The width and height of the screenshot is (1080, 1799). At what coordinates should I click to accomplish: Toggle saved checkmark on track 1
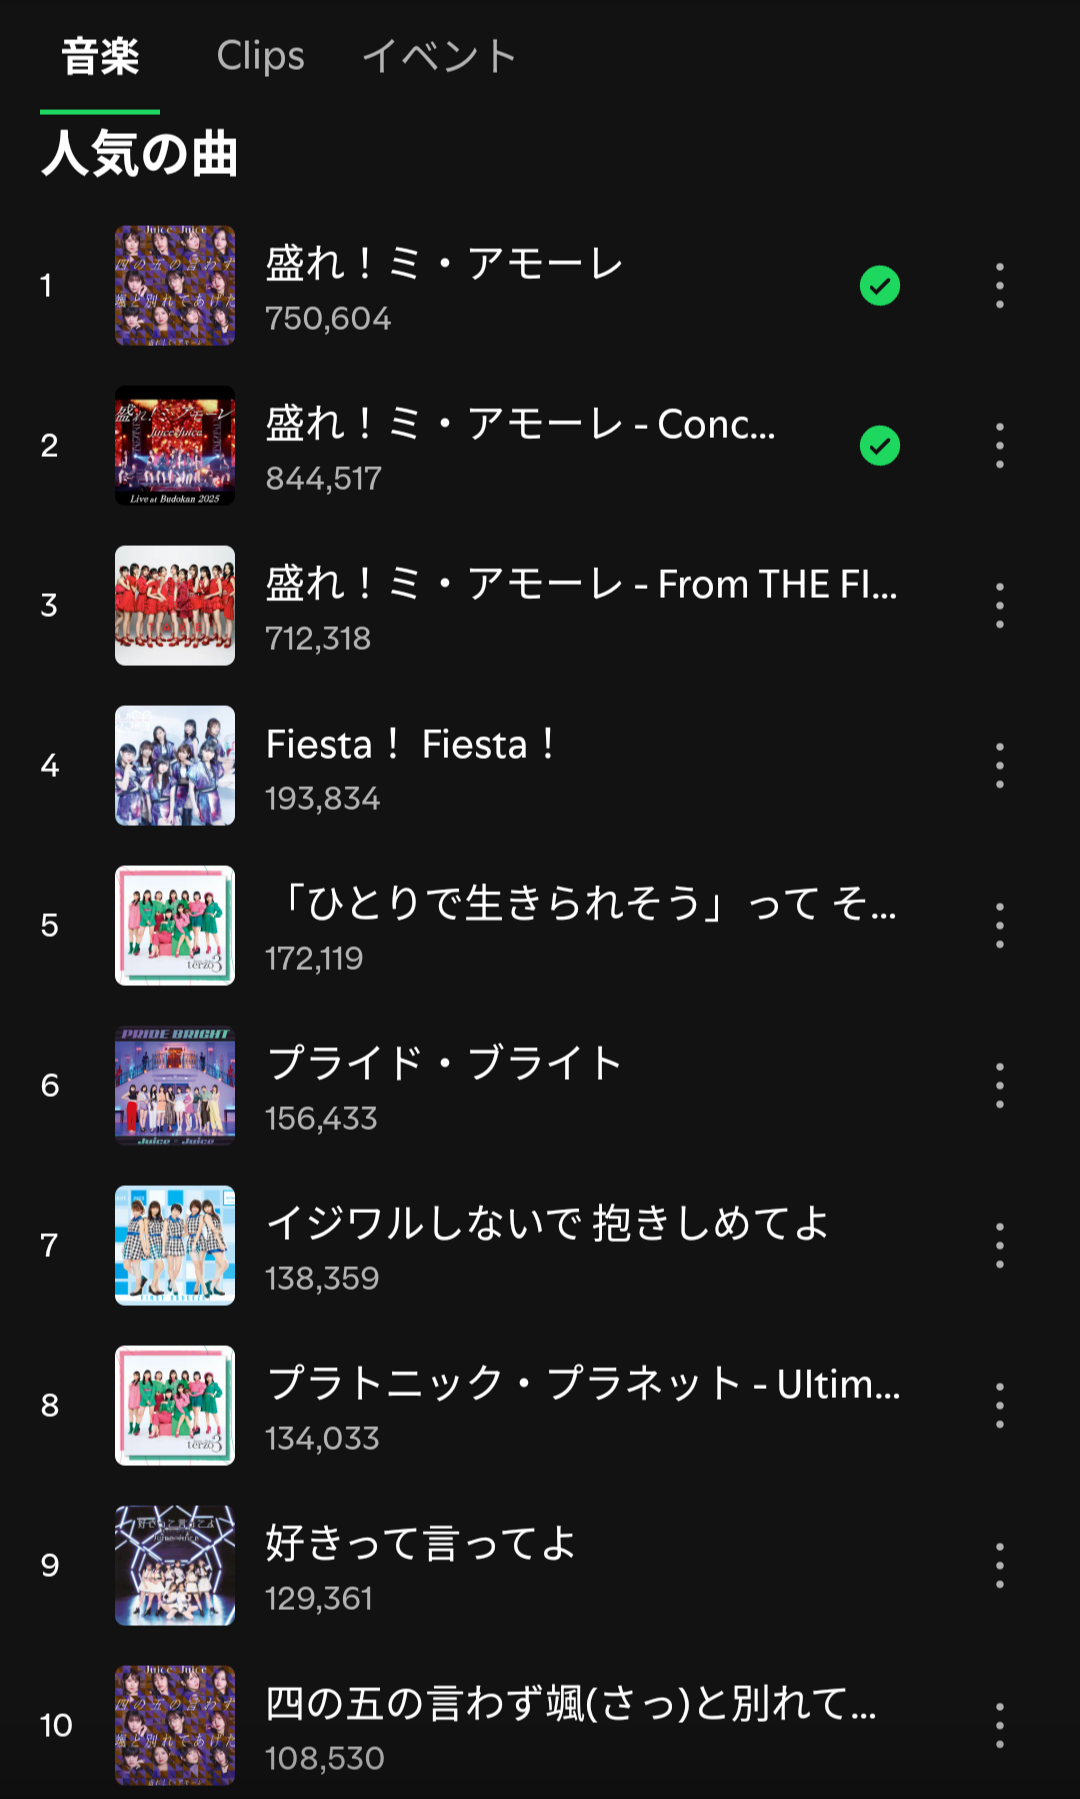pyautogui.click(x=880, y=286)
